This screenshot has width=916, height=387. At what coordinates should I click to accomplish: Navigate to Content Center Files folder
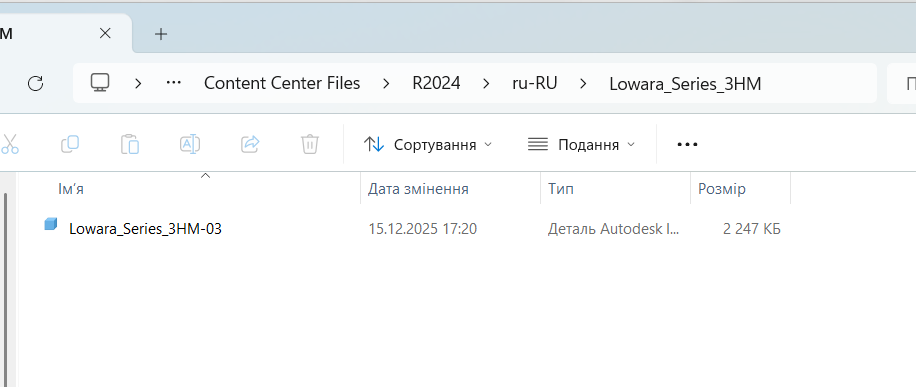click(282, 84)
